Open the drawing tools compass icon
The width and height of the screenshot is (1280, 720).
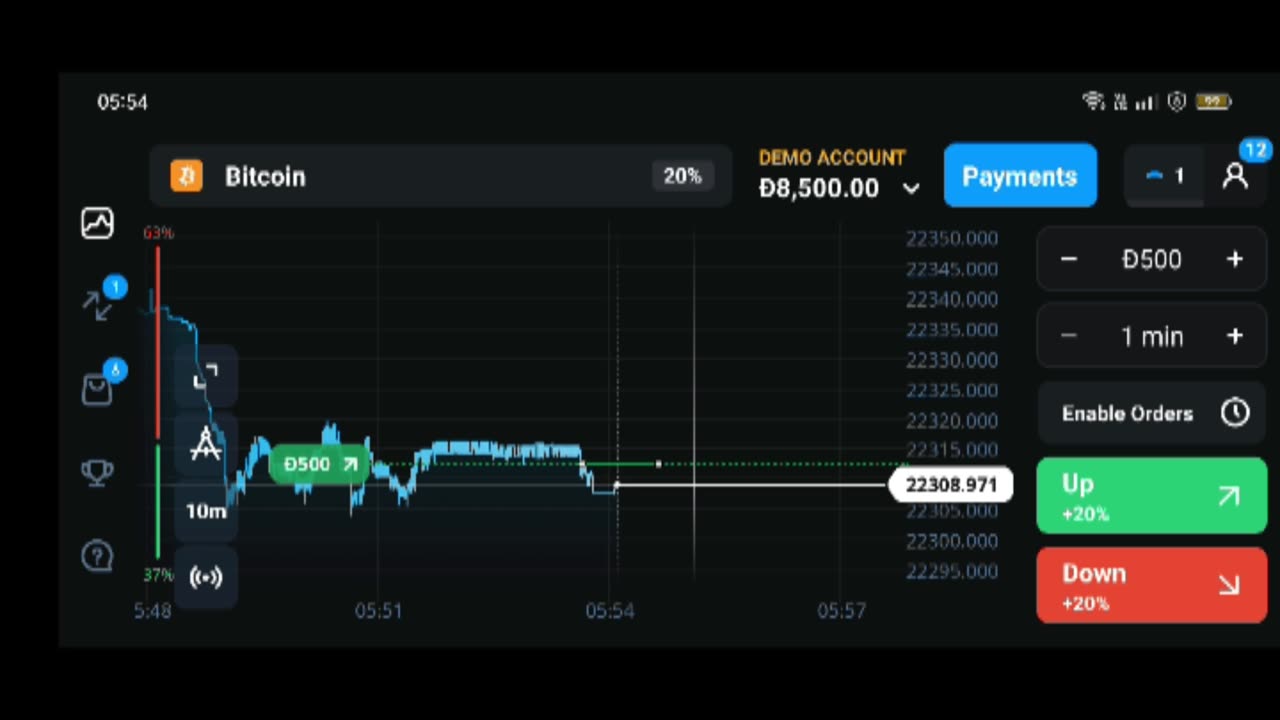(x=206, y=444)
